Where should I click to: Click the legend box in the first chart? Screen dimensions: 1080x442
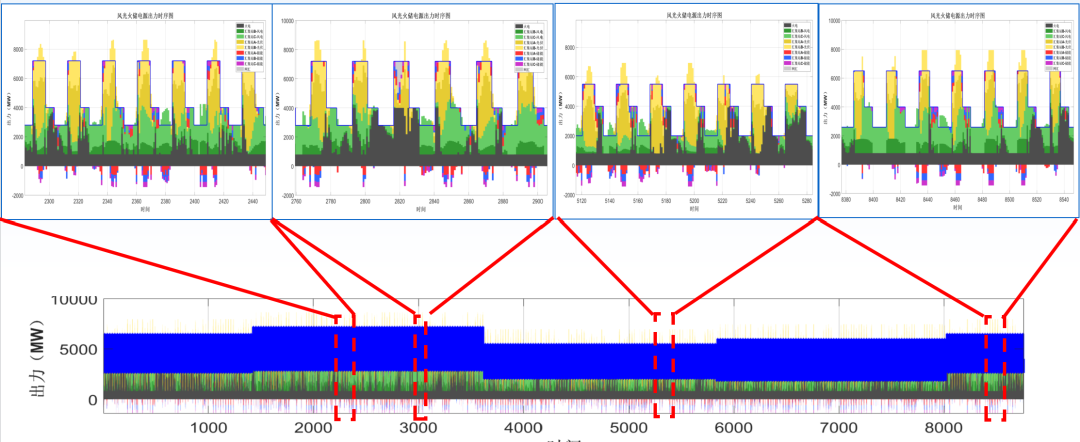(x=247, y=46)
